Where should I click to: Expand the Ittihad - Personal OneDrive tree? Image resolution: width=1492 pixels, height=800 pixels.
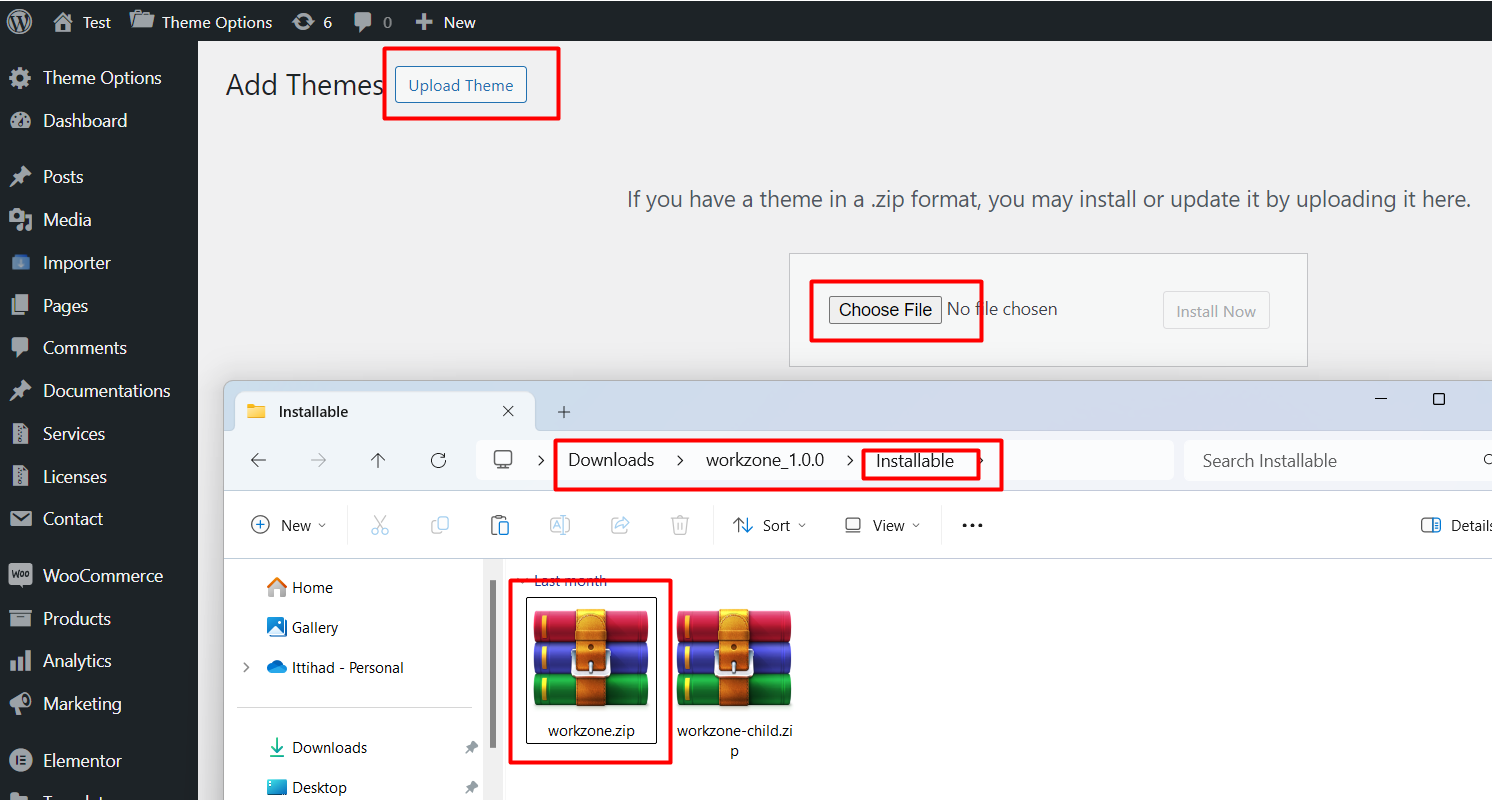[x=246, y=667]
